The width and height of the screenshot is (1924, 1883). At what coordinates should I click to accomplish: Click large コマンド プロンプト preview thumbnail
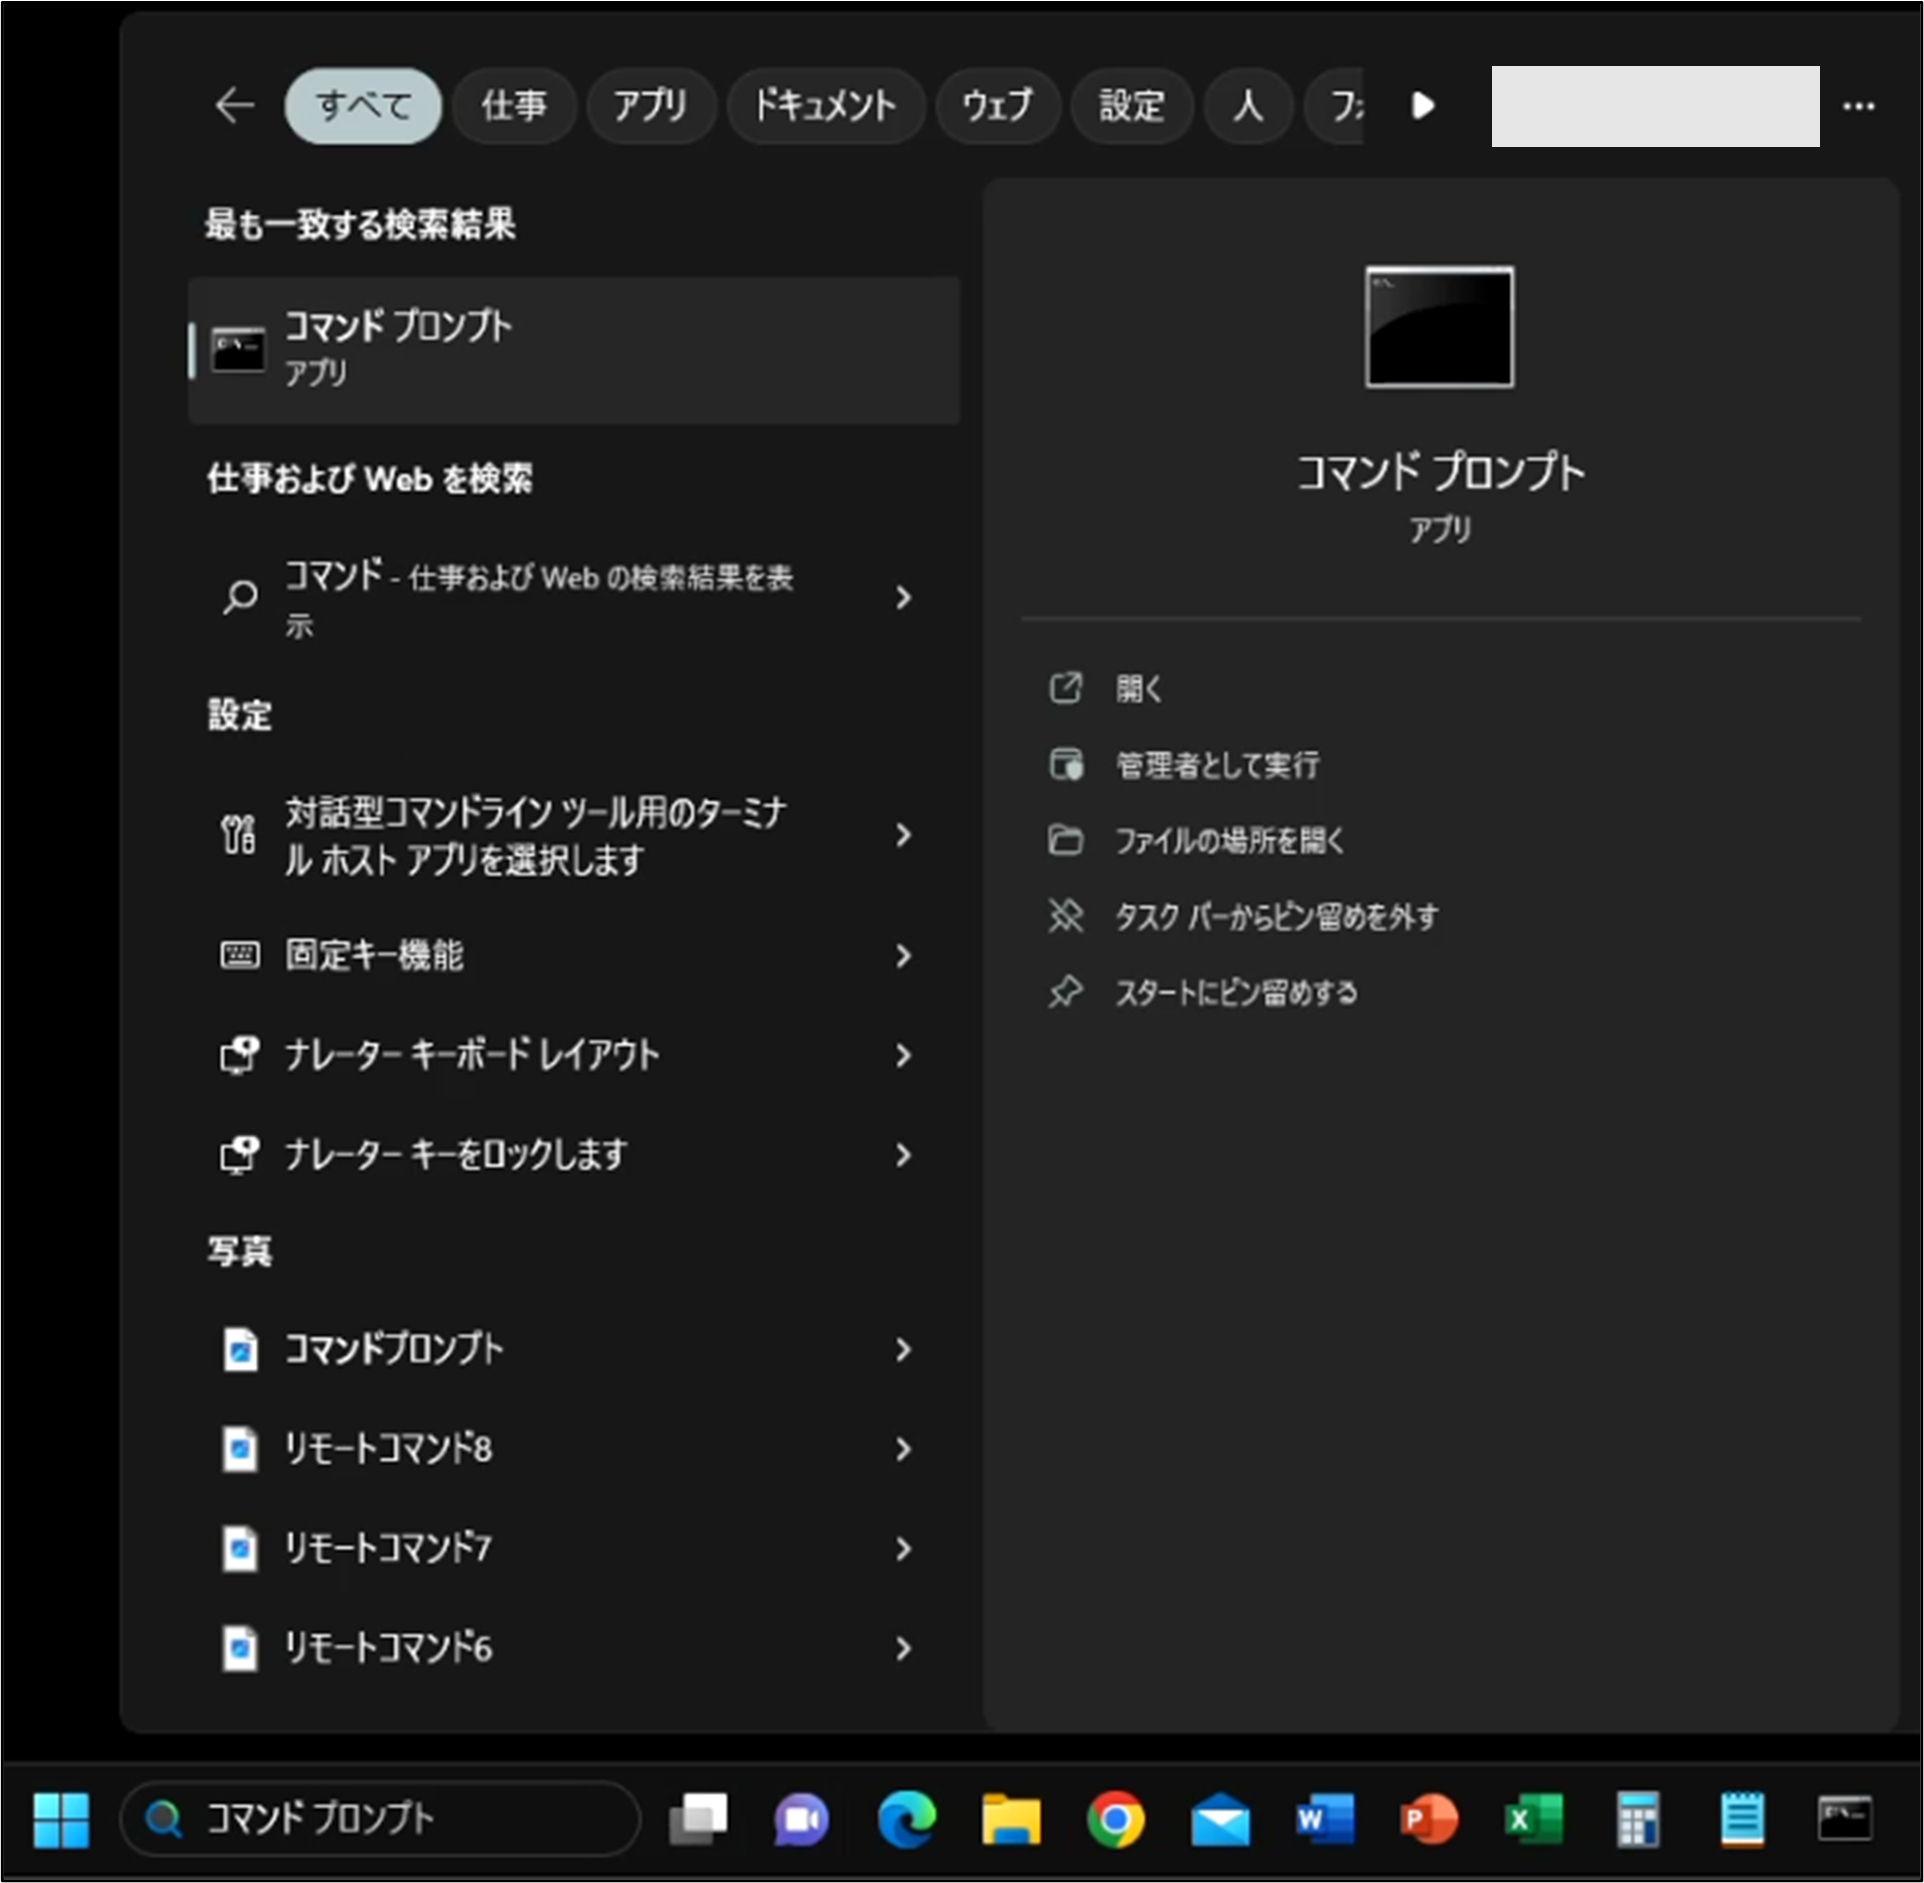[x=1439, y=326]
